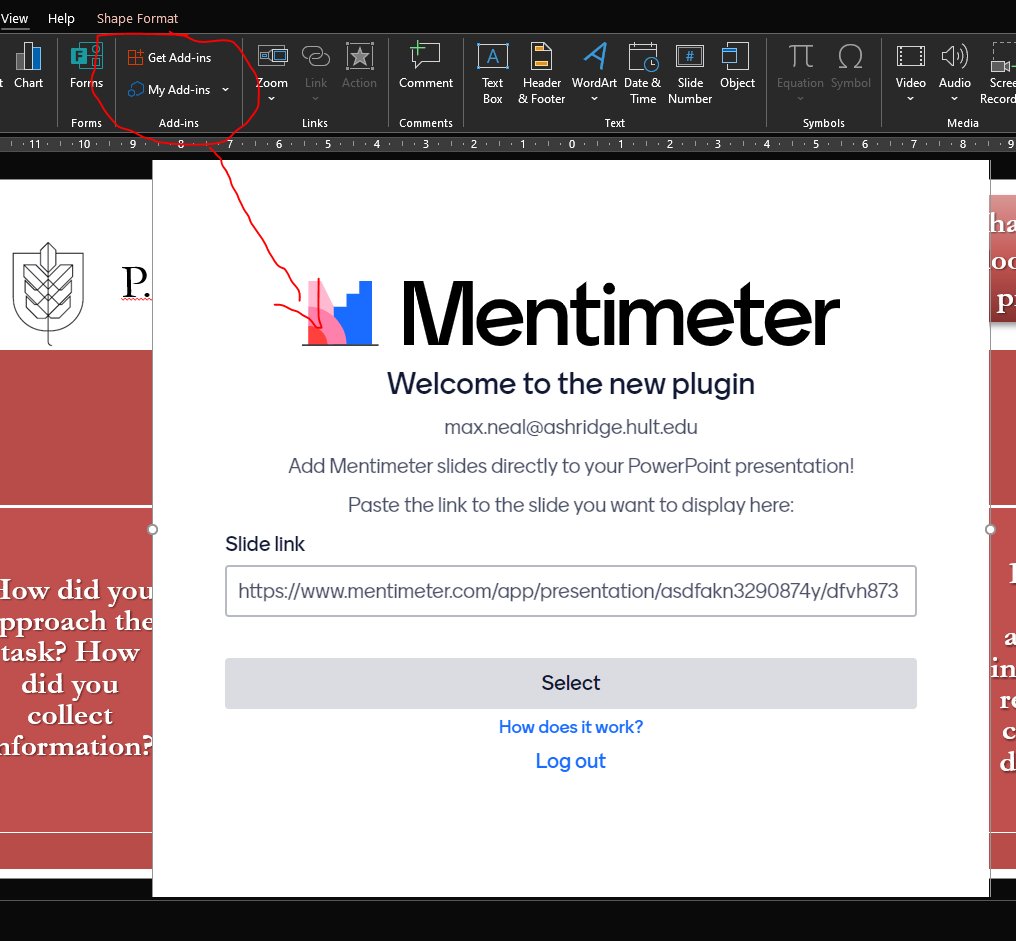
Task: Select the Shape Format tab
Action: [137, 18]
